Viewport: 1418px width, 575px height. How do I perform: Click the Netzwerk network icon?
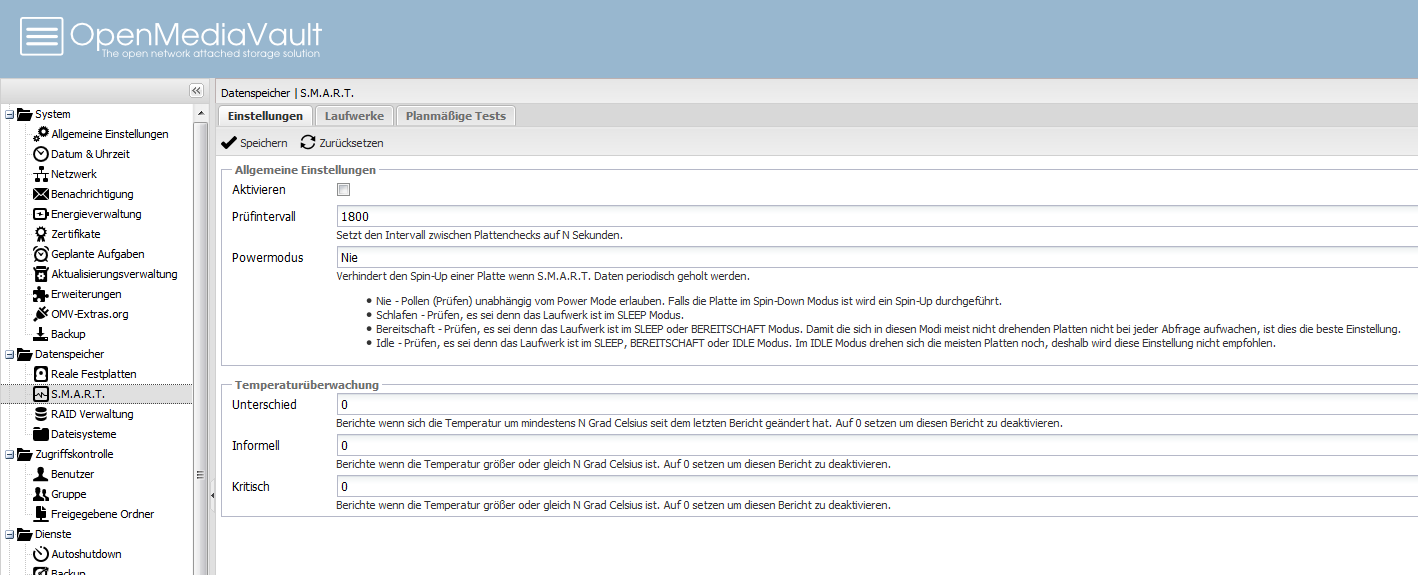click(41, 174)
